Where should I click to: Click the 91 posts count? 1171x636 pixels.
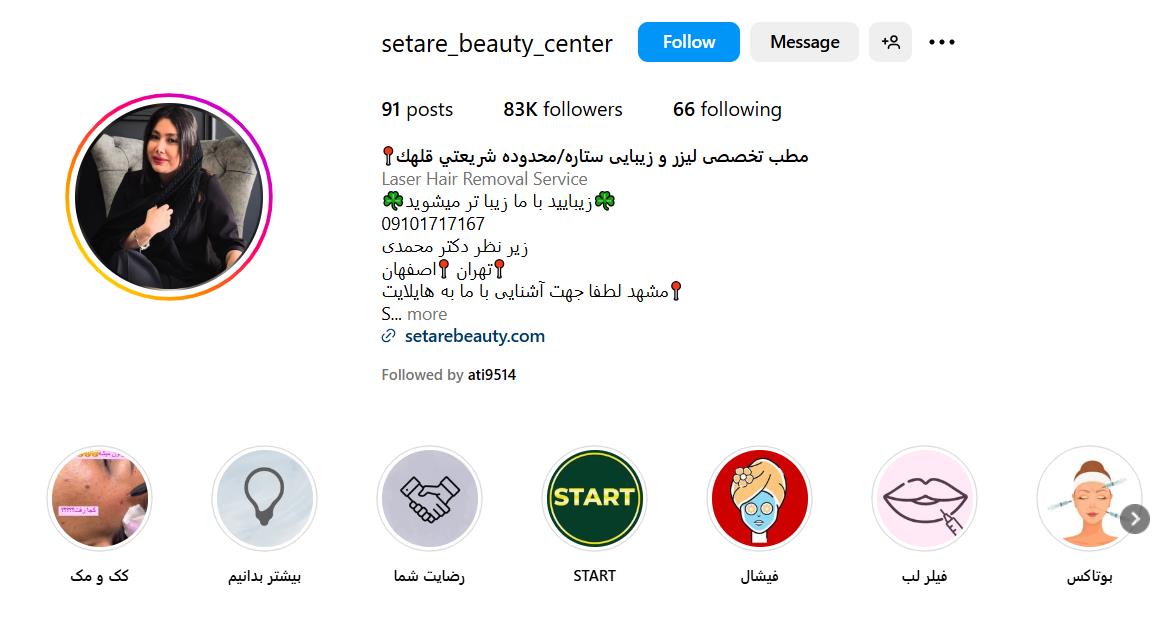(417, 109)
